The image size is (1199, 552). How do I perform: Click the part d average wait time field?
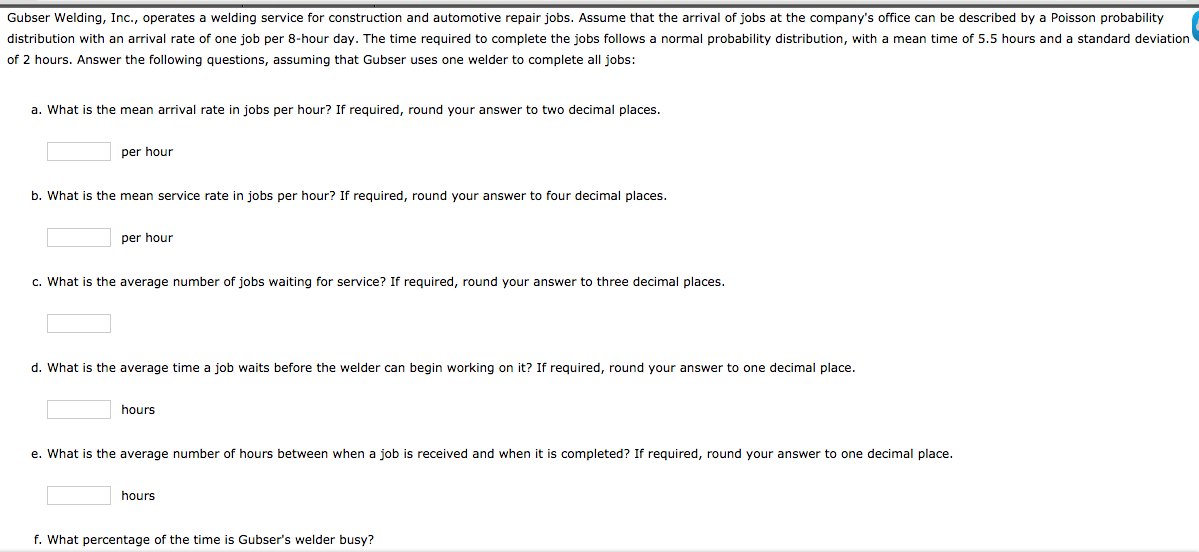click(79, 410)
